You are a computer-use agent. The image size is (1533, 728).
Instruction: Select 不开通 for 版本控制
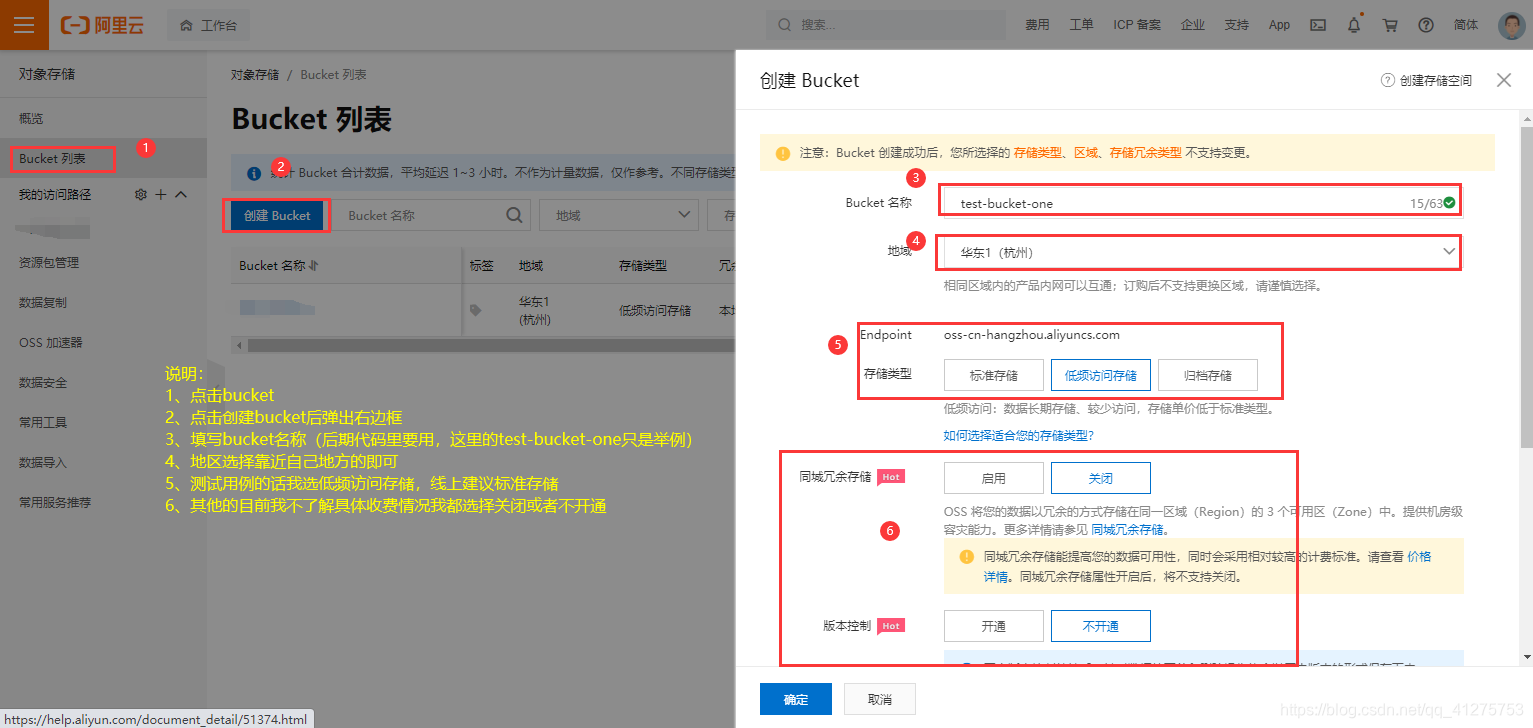[1101, 626]
